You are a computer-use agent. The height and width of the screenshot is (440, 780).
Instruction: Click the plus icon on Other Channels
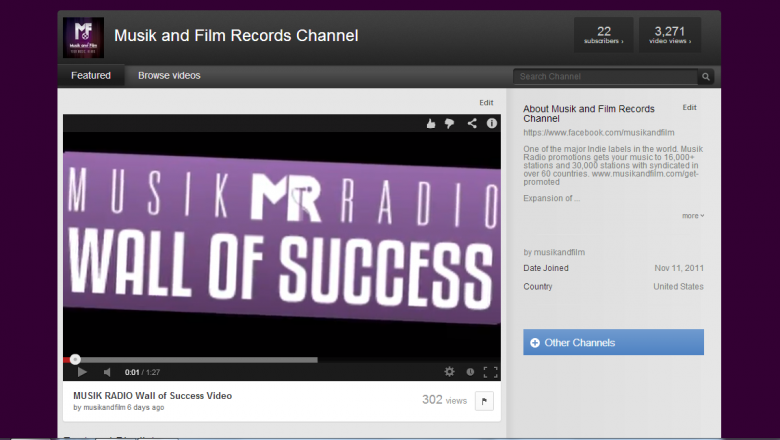click(535, 343)
